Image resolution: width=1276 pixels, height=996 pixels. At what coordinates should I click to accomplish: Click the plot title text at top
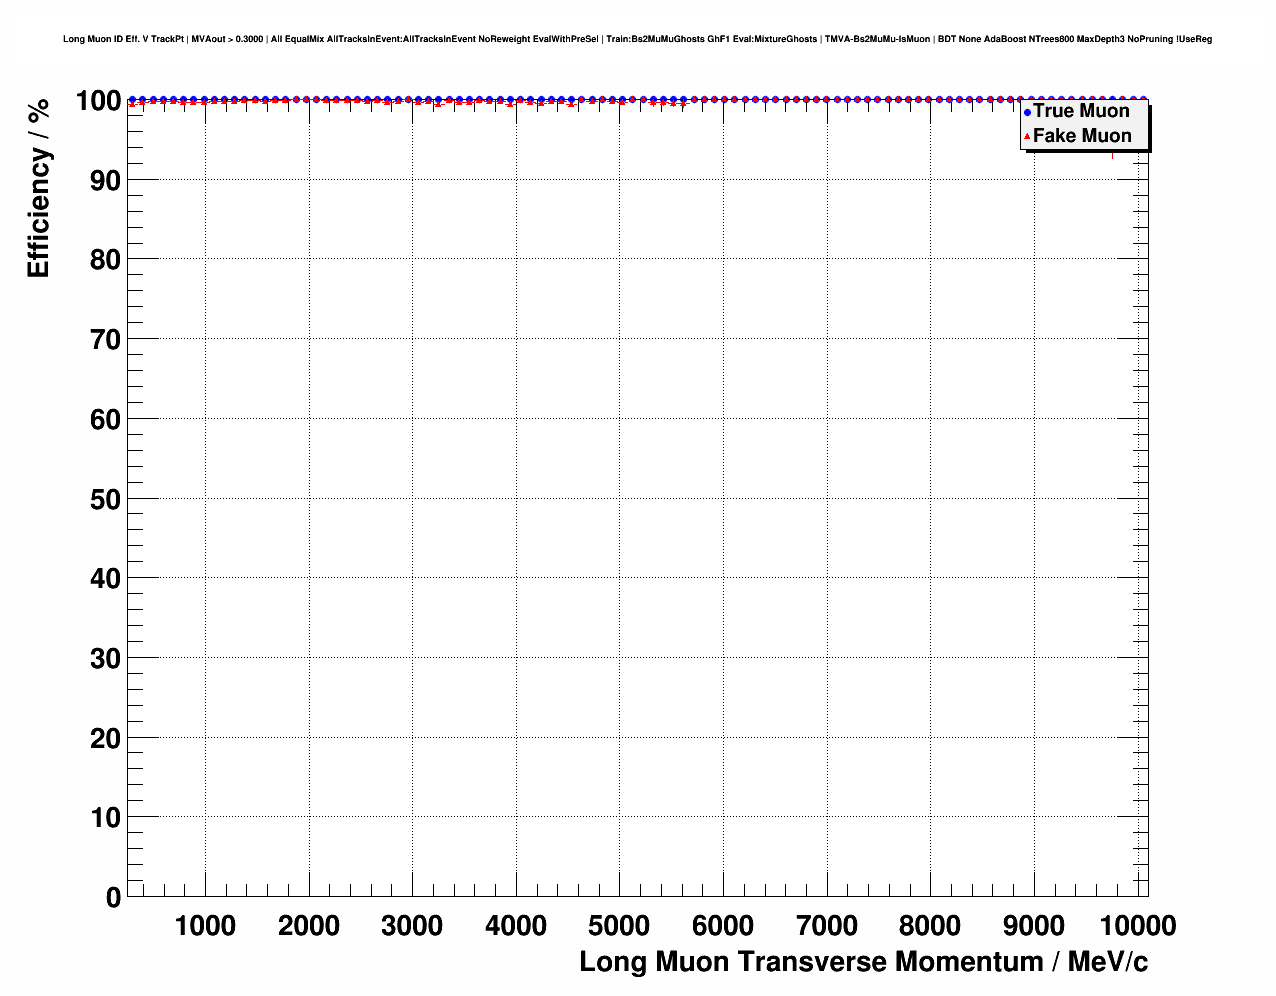click(637, 39)
